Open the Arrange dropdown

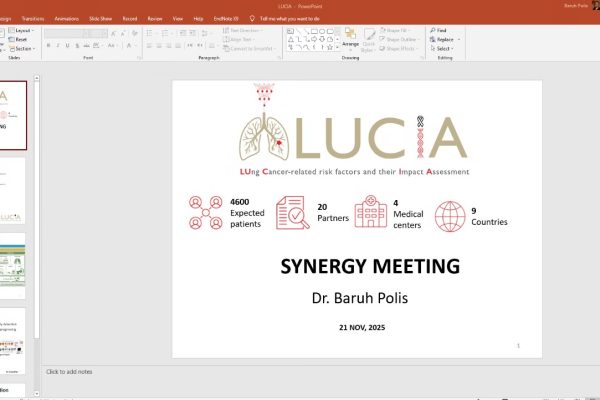(x=351, y=39)
